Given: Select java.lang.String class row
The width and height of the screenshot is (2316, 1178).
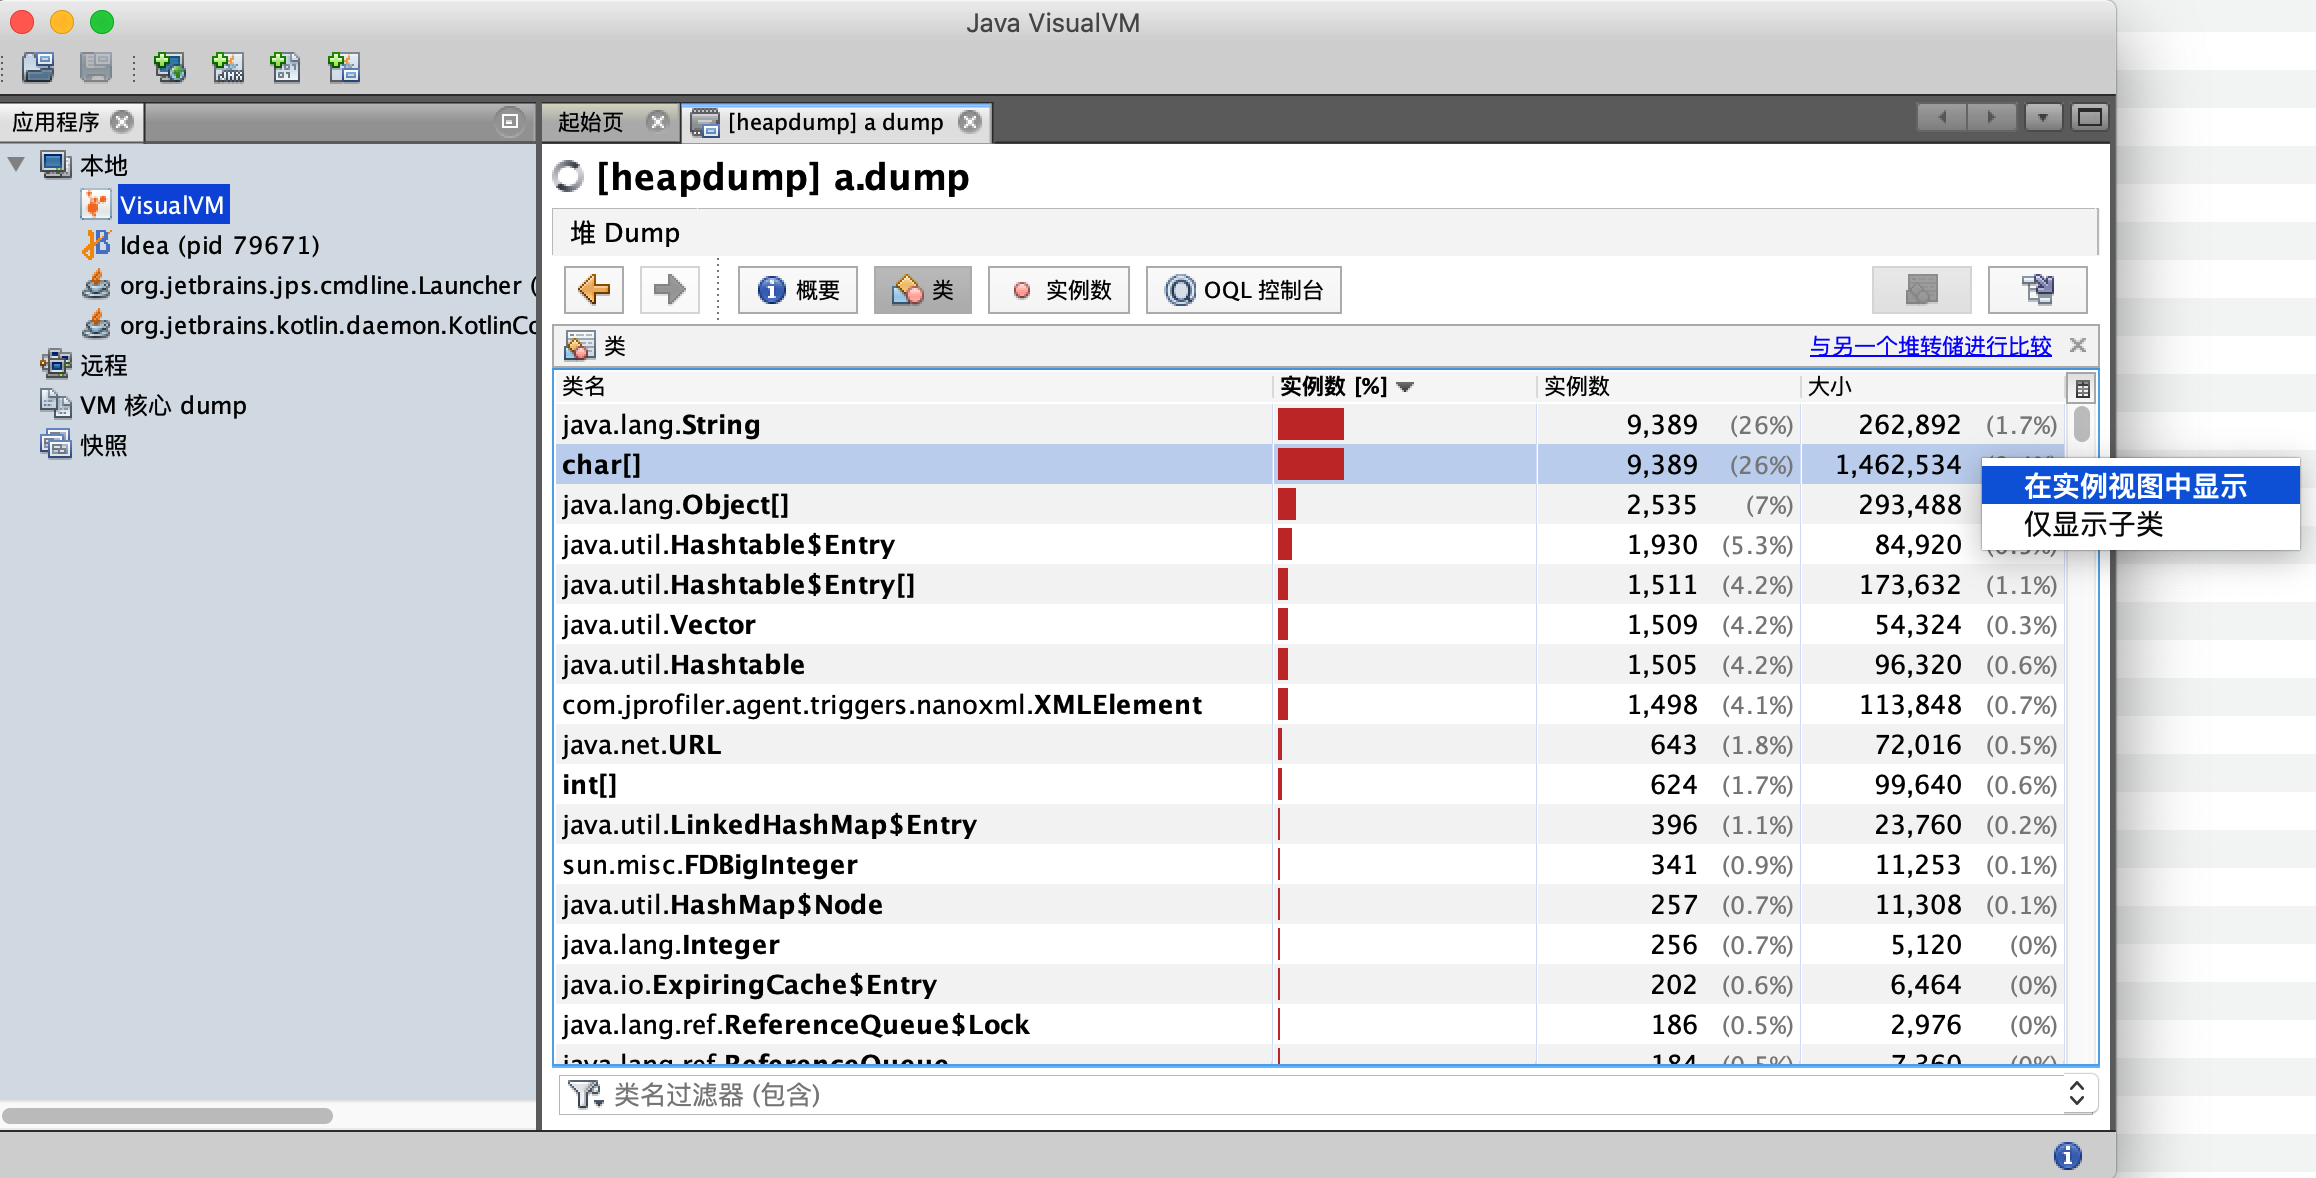Looking at the screenshot, I should pos(1310,425).
